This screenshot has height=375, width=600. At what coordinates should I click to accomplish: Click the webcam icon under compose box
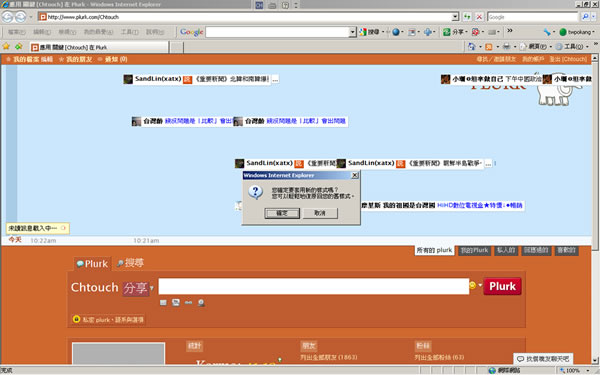click(x=201, y=303)
